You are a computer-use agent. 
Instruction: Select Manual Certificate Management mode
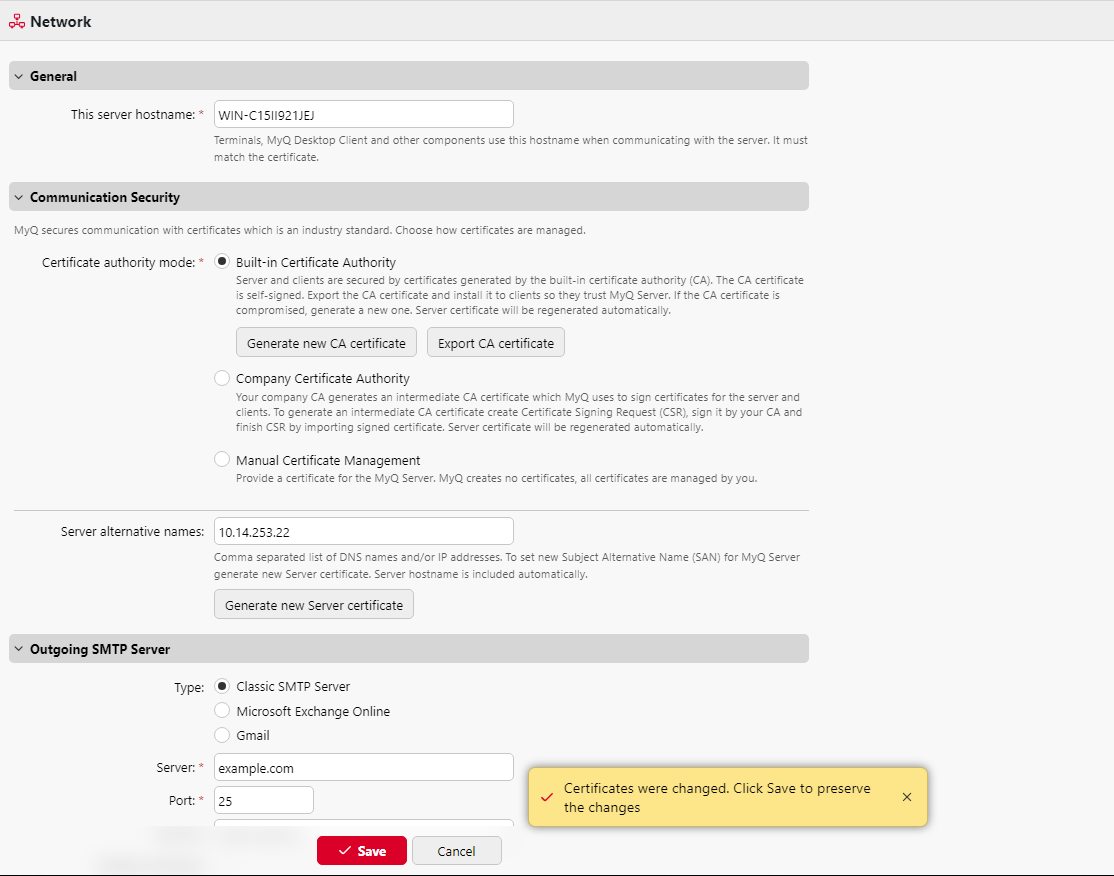pyautogui.click(x=221, y=458)
